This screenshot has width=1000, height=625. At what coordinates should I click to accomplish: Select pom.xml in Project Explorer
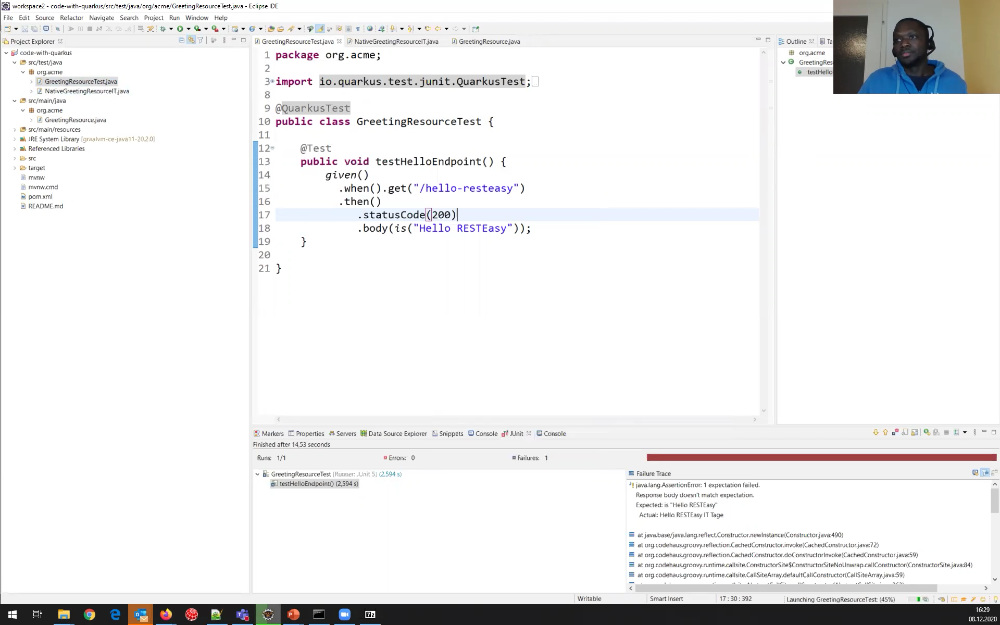pos(40,196)
